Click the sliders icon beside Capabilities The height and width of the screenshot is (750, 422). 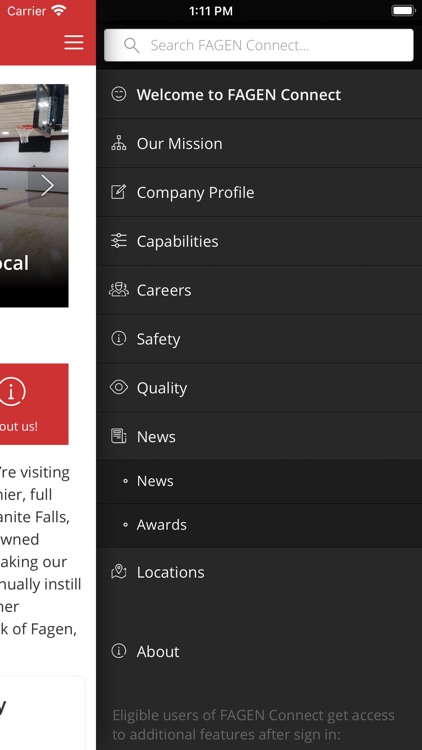(118, 241)
